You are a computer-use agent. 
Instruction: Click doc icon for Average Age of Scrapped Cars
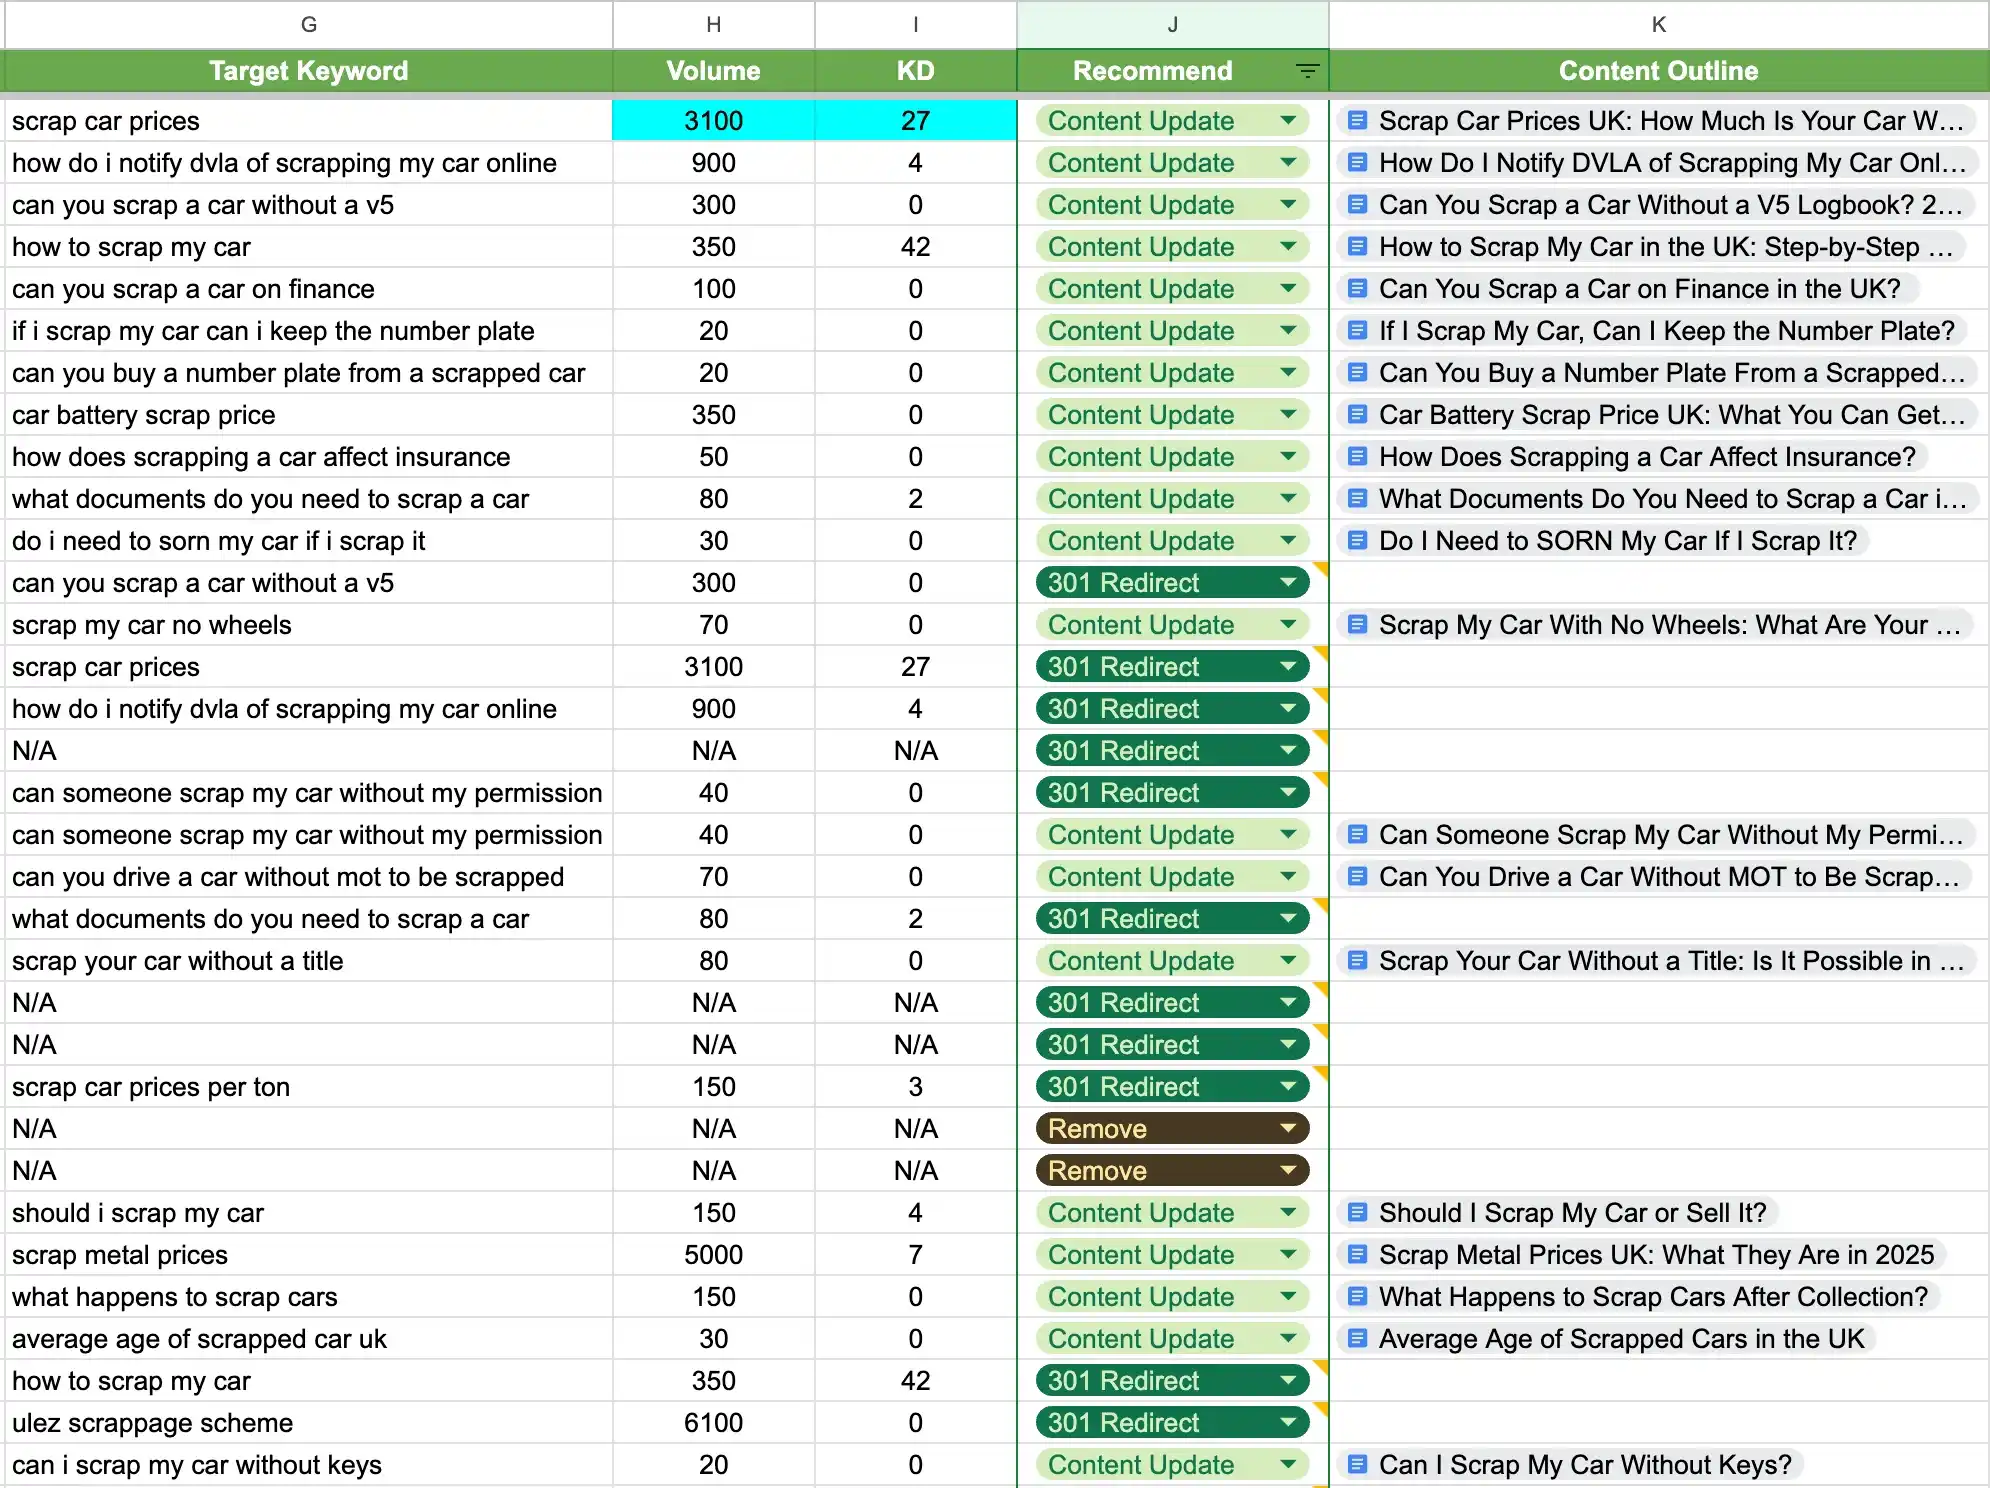click(1357, 1339)
